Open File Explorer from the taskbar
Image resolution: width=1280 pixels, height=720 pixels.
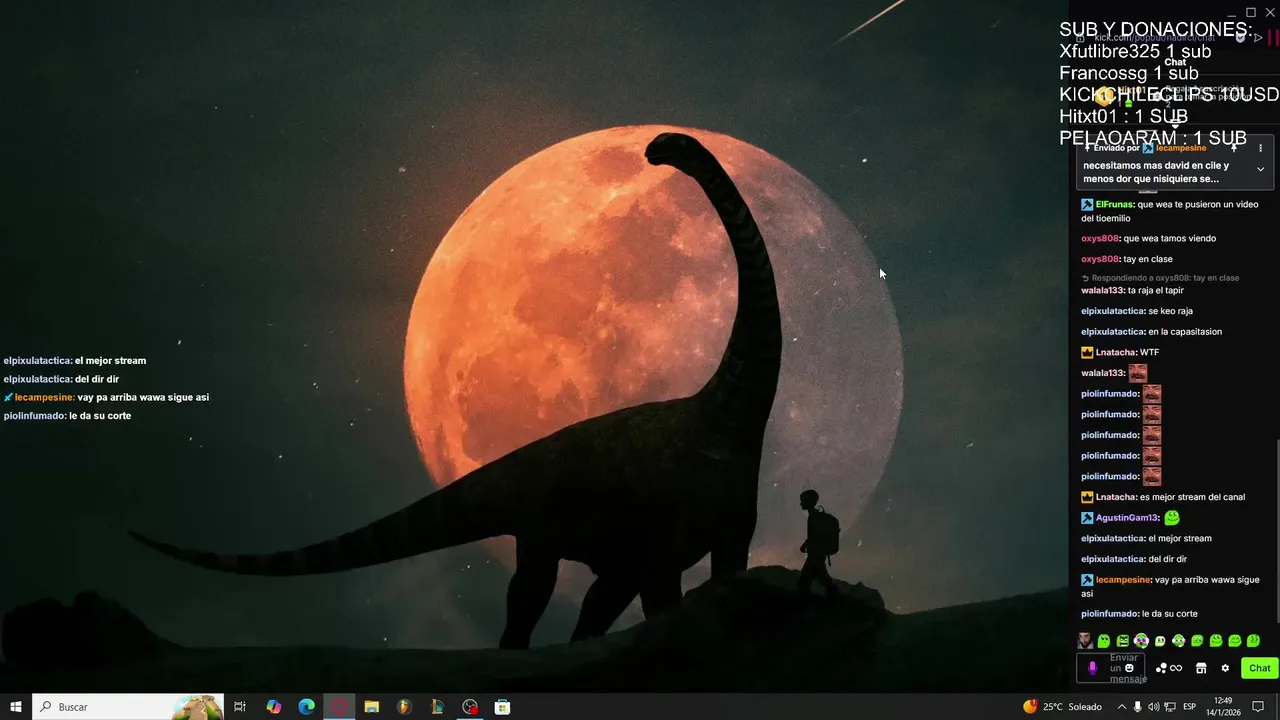(x=372, y=707)
